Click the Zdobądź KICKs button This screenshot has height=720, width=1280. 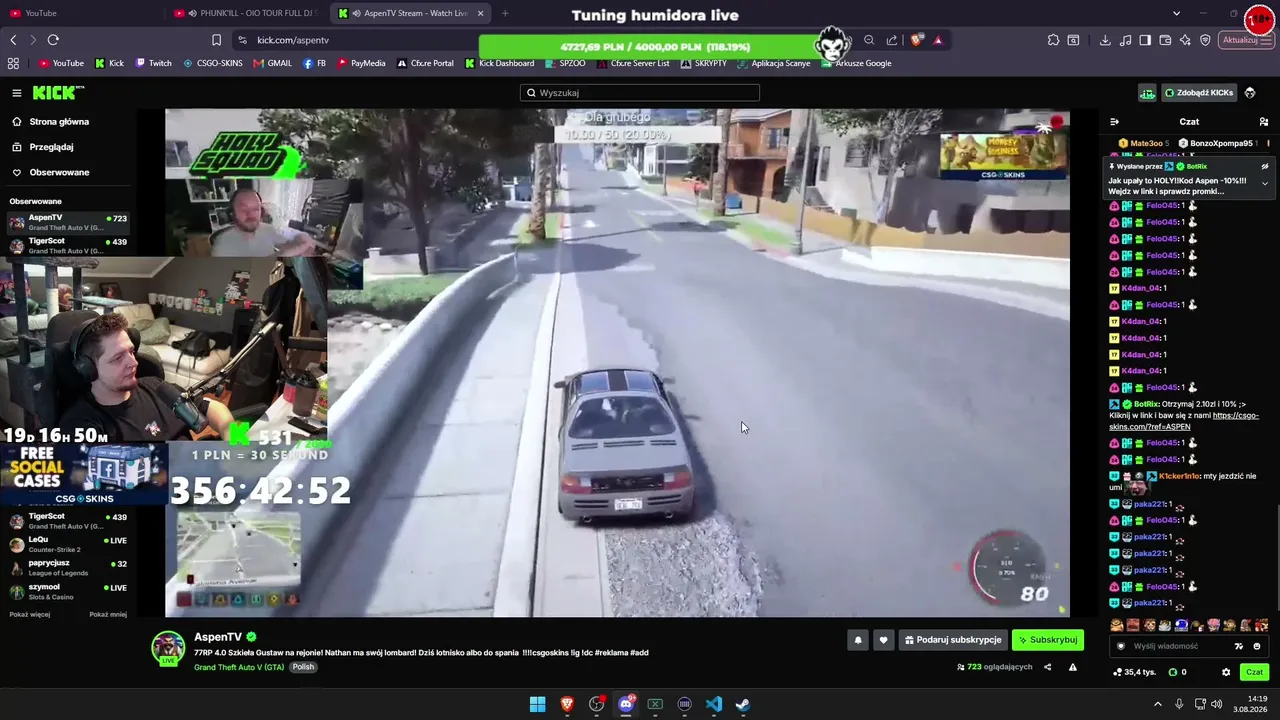tap(1199, 93)
